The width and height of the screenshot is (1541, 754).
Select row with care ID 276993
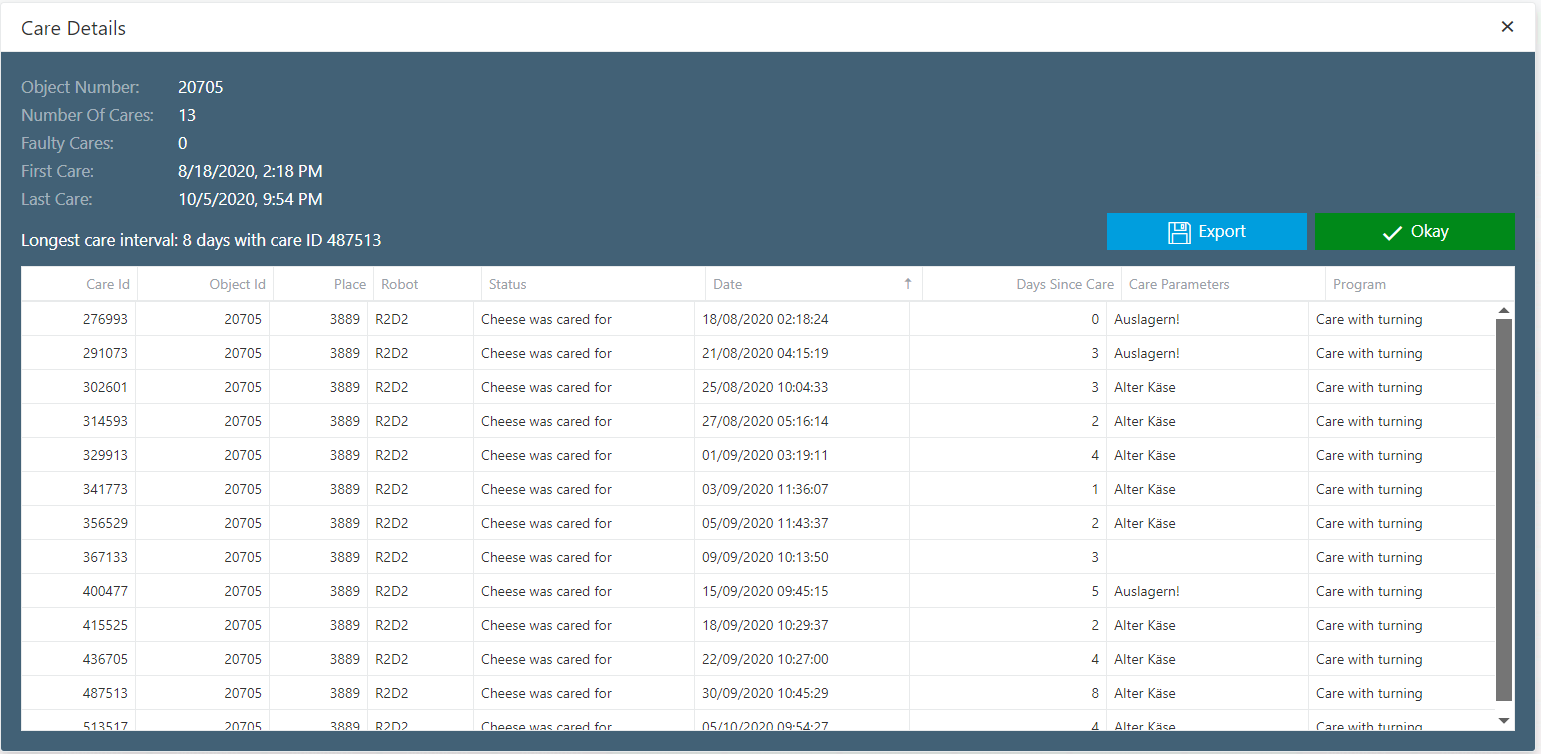(105, 319)
